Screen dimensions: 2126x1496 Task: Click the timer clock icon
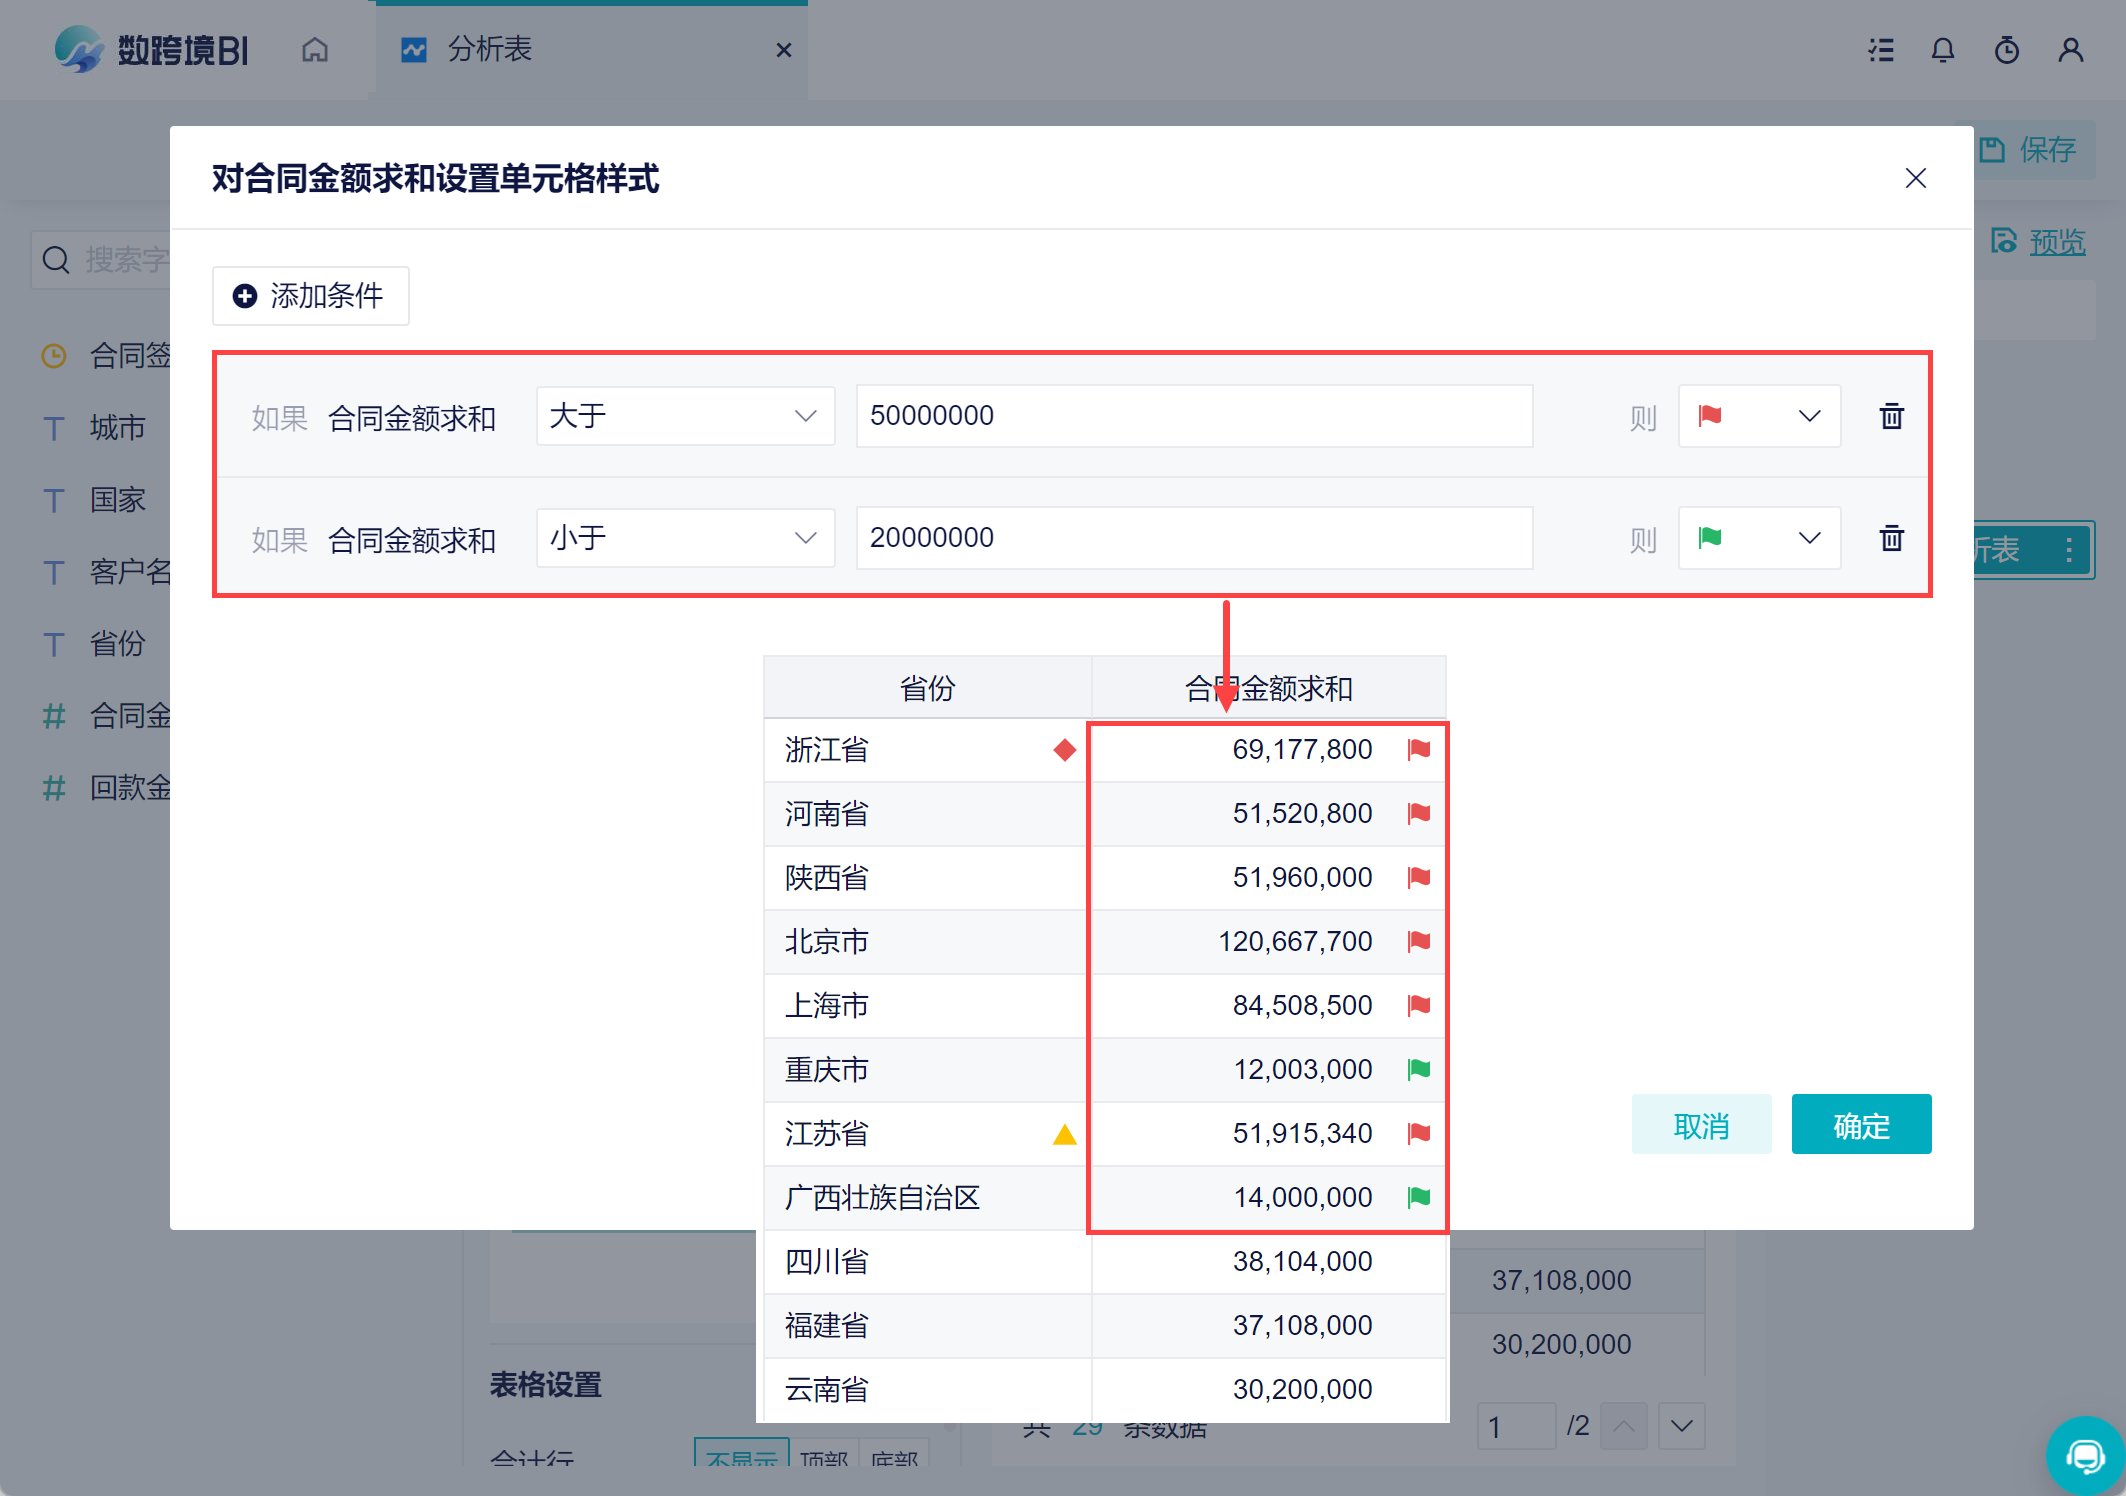tap(2006, 50)
